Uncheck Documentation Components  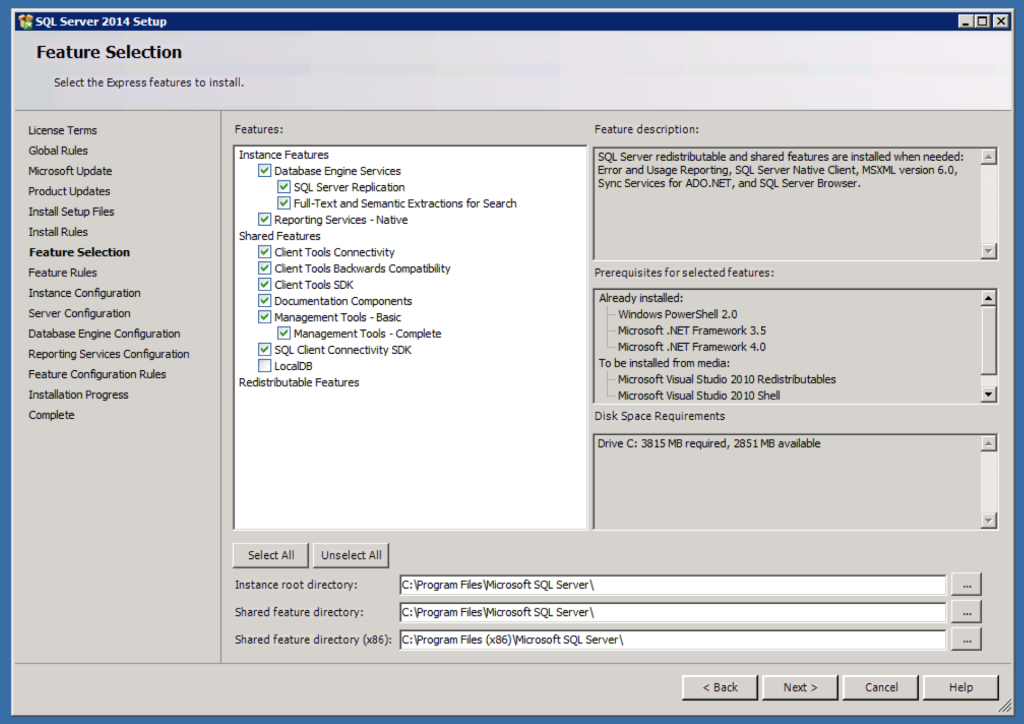click(x=264, y=300)
